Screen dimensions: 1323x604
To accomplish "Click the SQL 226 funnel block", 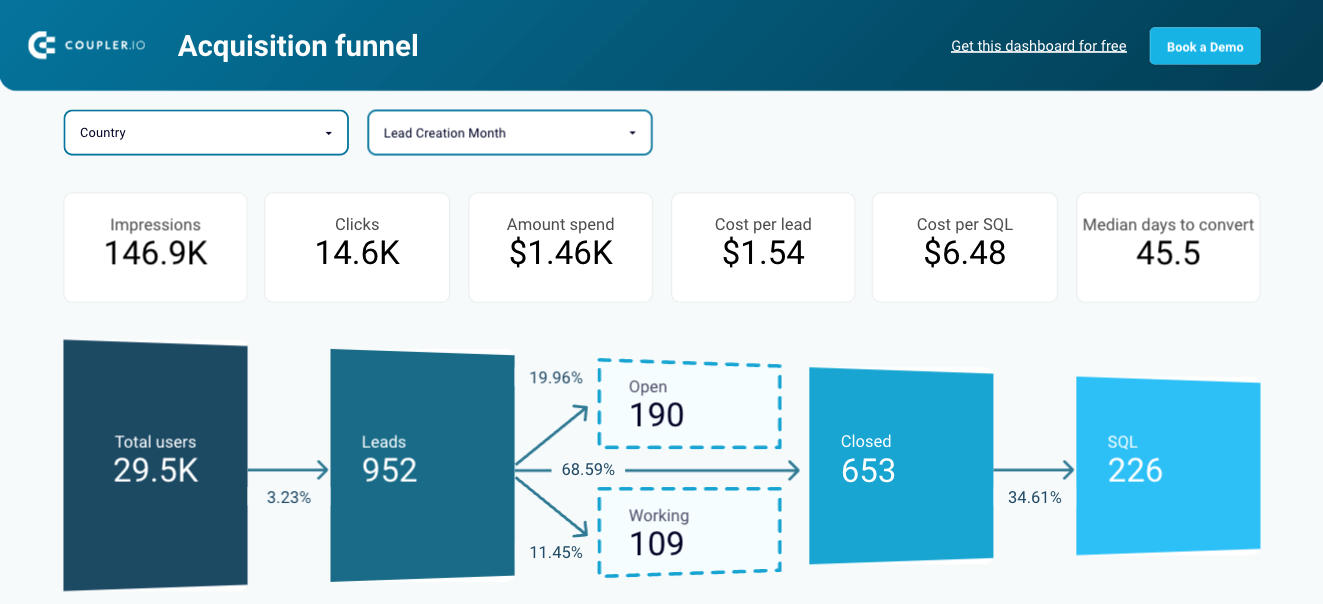I will click(1168, 465).
